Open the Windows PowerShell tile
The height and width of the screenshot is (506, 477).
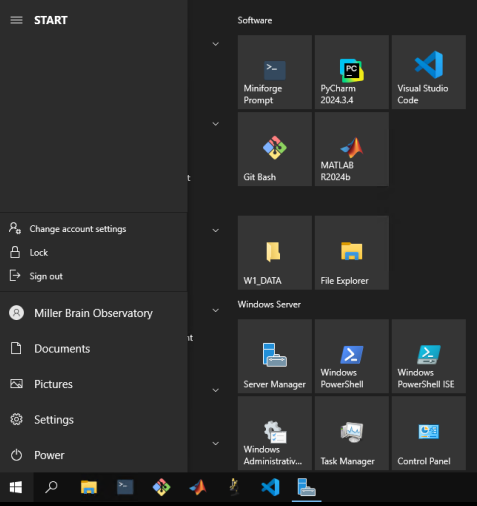[352, 356]
